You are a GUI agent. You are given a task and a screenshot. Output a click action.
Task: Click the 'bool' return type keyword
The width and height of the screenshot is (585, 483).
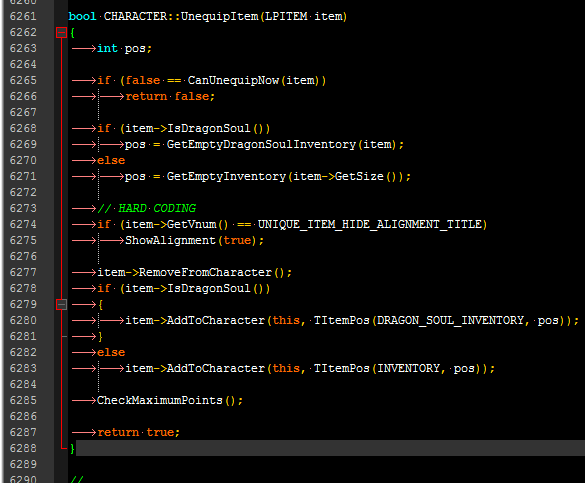[x=82, y=16]
